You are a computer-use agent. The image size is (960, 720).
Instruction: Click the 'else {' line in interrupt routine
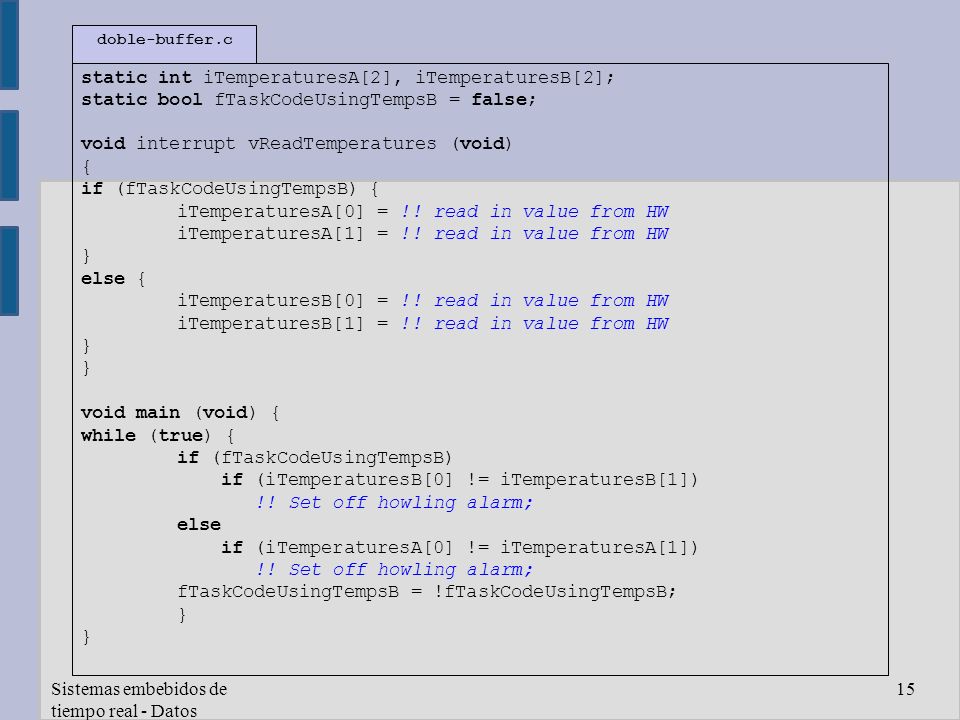tap(113, 279)
